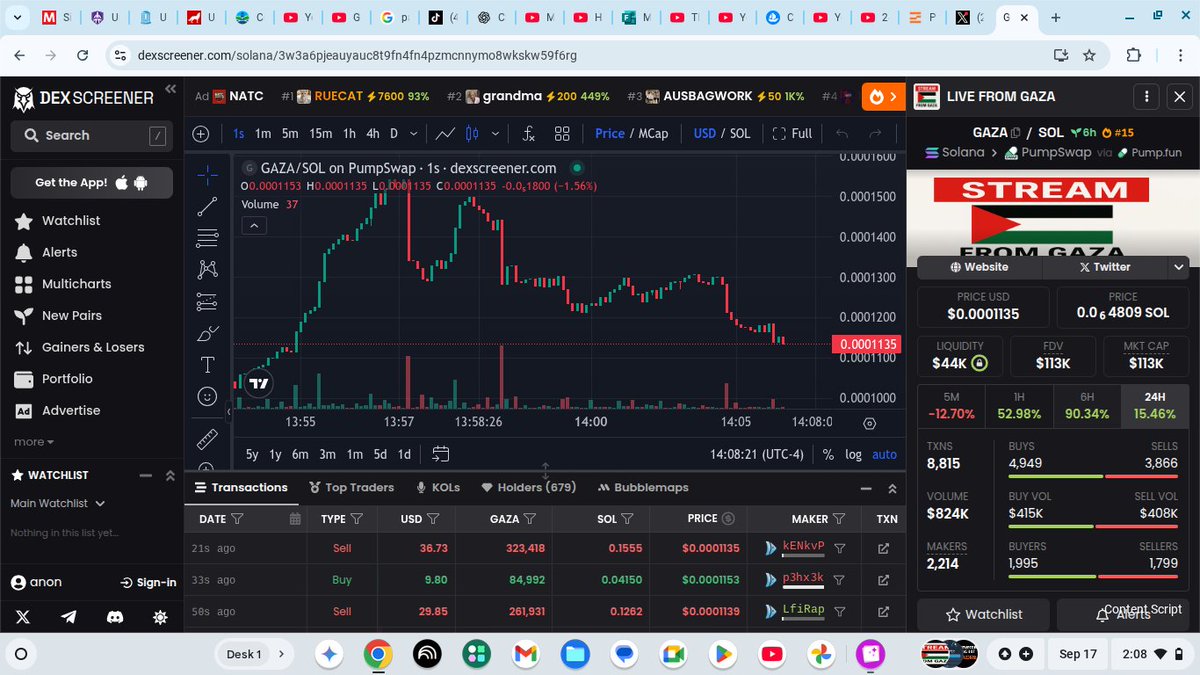Expand the chart interval dropdown
1200x675 pixels.
(414, 133)
